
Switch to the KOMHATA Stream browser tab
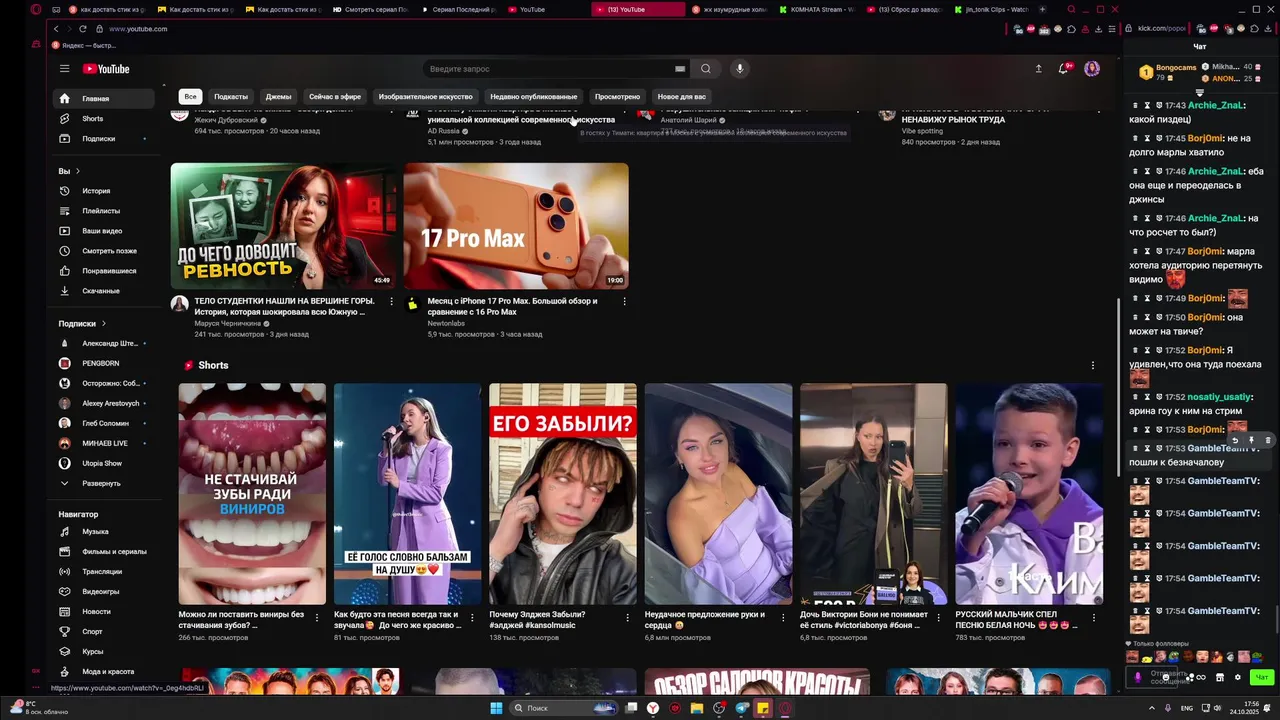click(x=815, y=10)
